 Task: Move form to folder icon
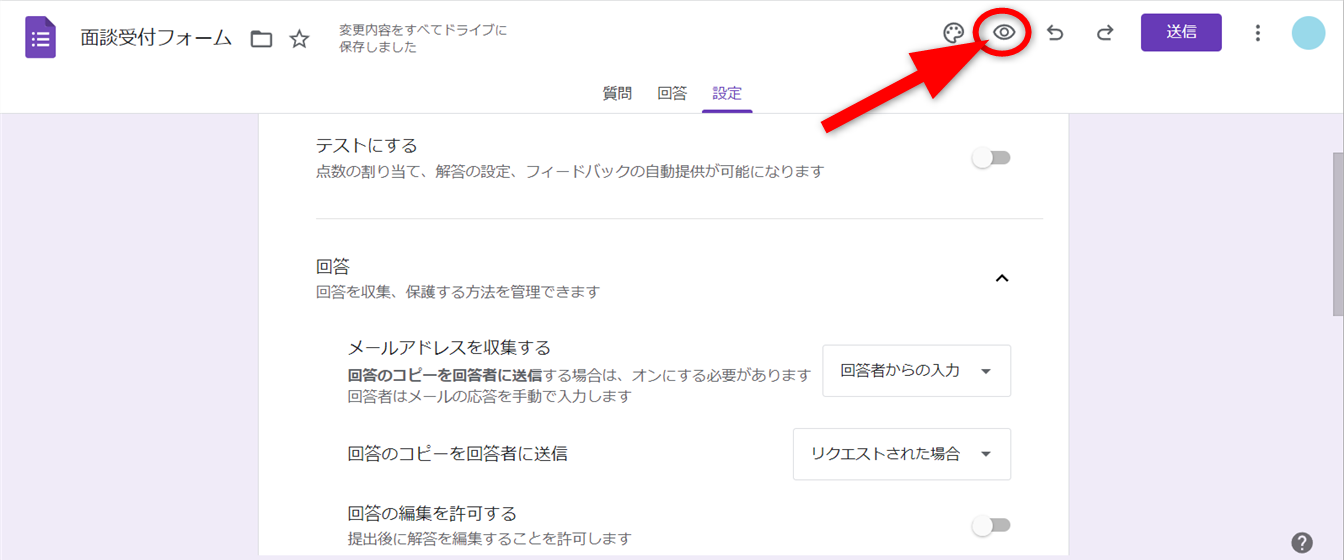click(261, 39)
